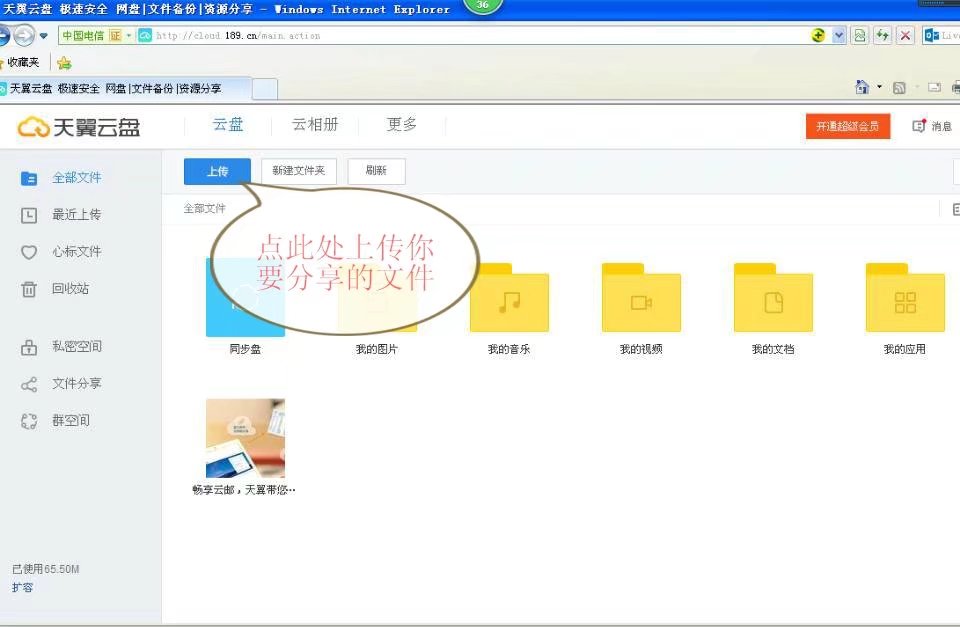Click the lock icon for 私密空间
Viewport: 960px width, 627px height.
pyautogui.click(x=29, y=347)
